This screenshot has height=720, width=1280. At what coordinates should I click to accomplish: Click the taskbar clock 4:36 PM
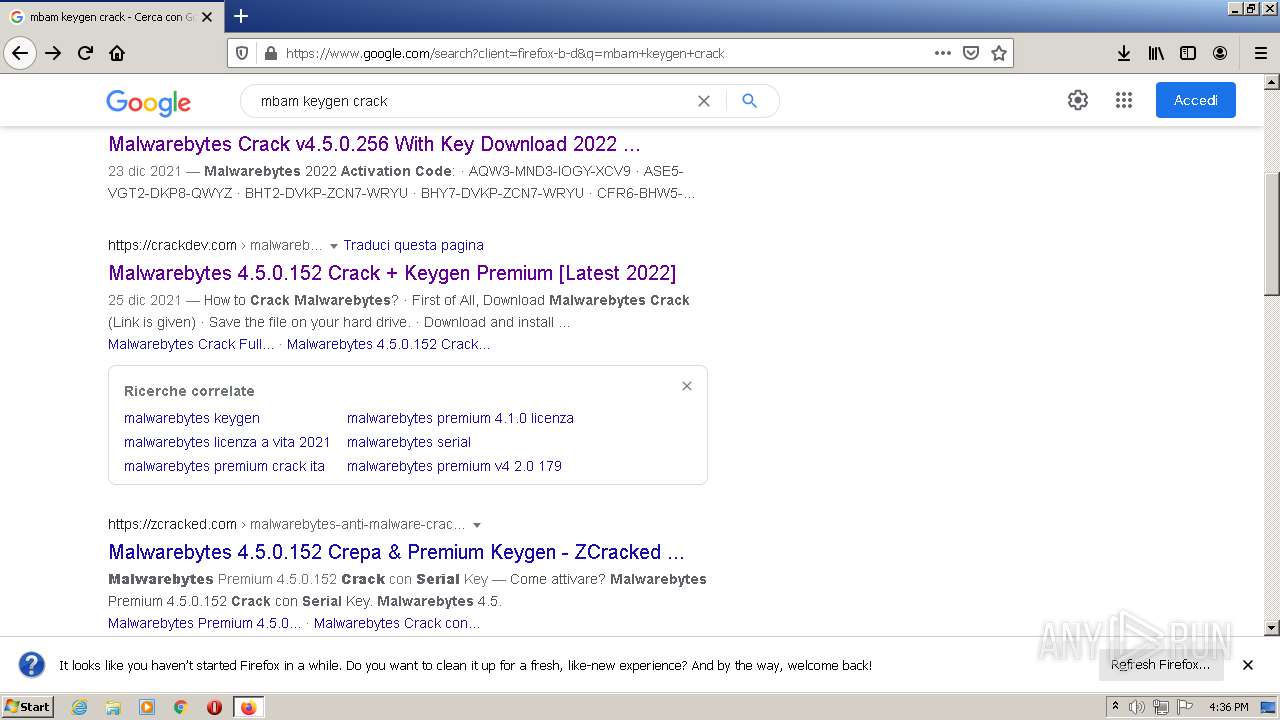(1228, 707)
